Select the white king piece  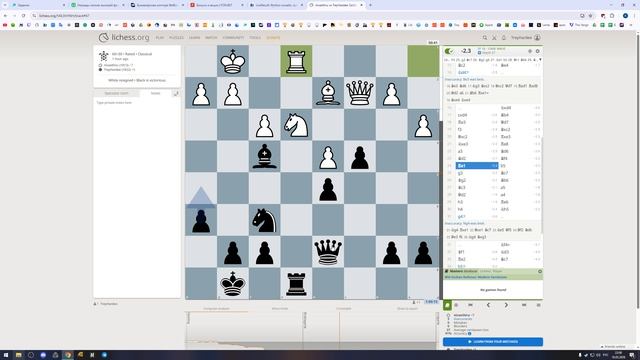(x=233, y=61)
